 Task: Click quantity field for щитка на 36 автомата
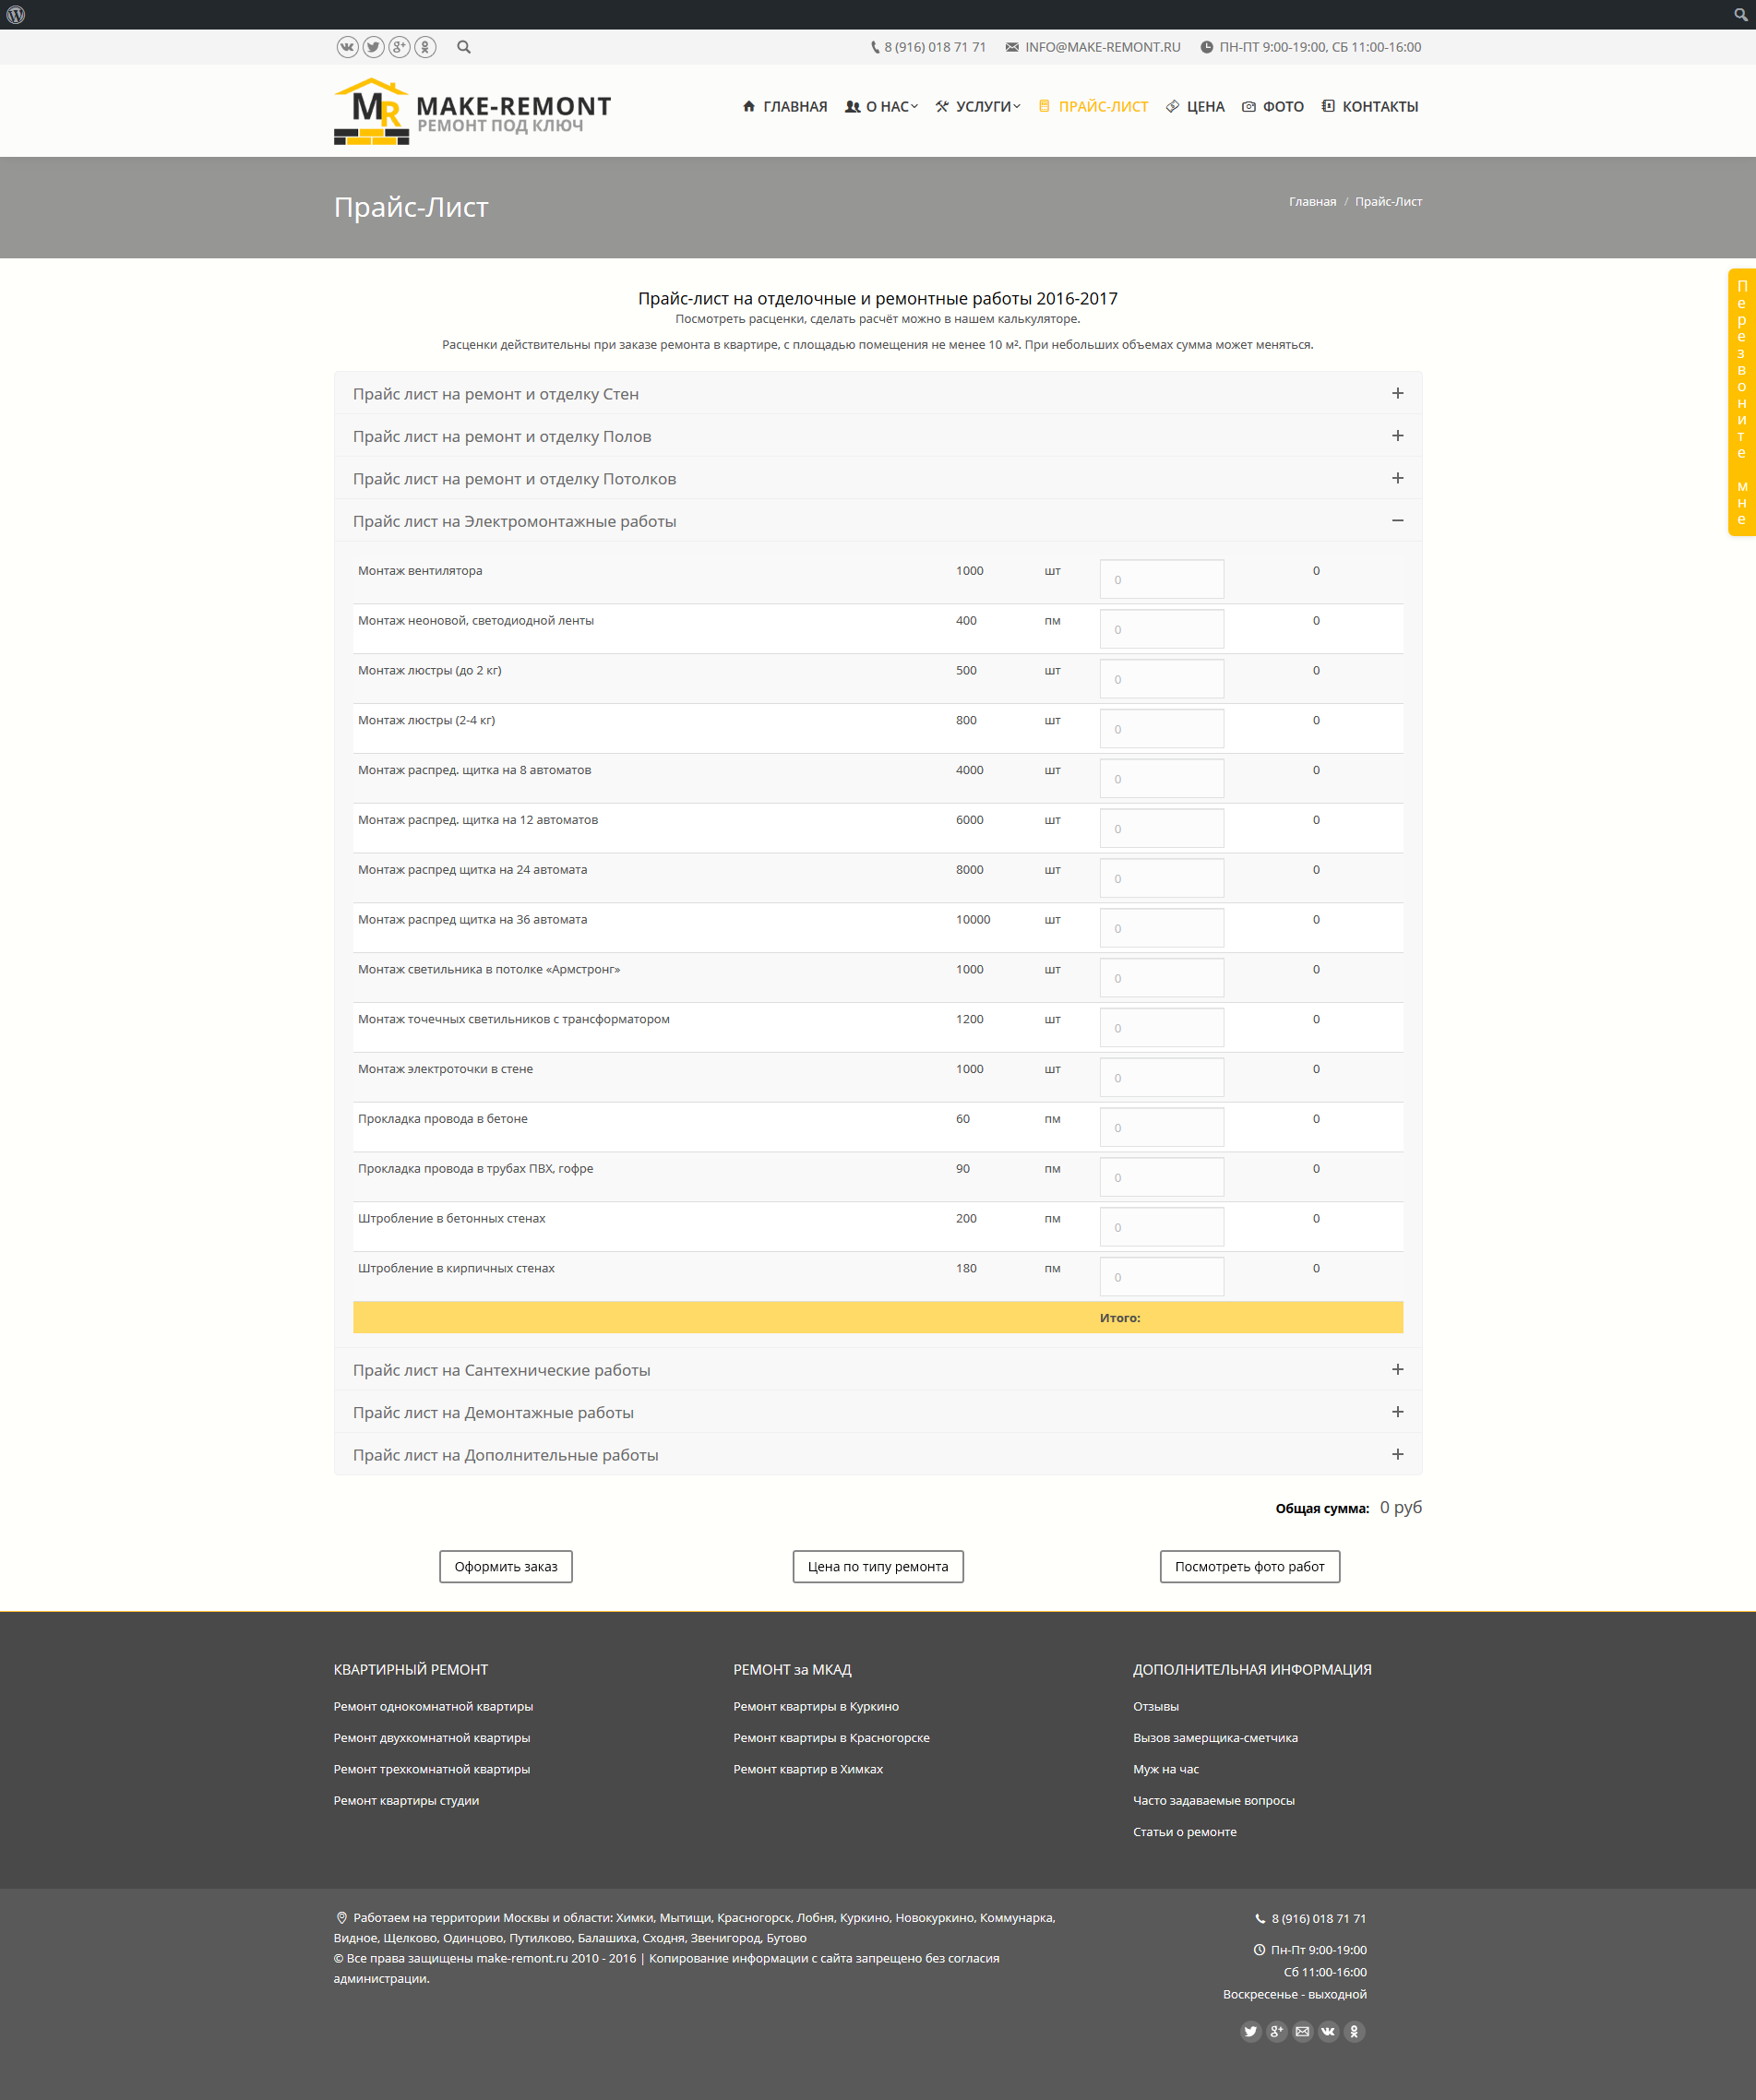(x=1161, y=928)
